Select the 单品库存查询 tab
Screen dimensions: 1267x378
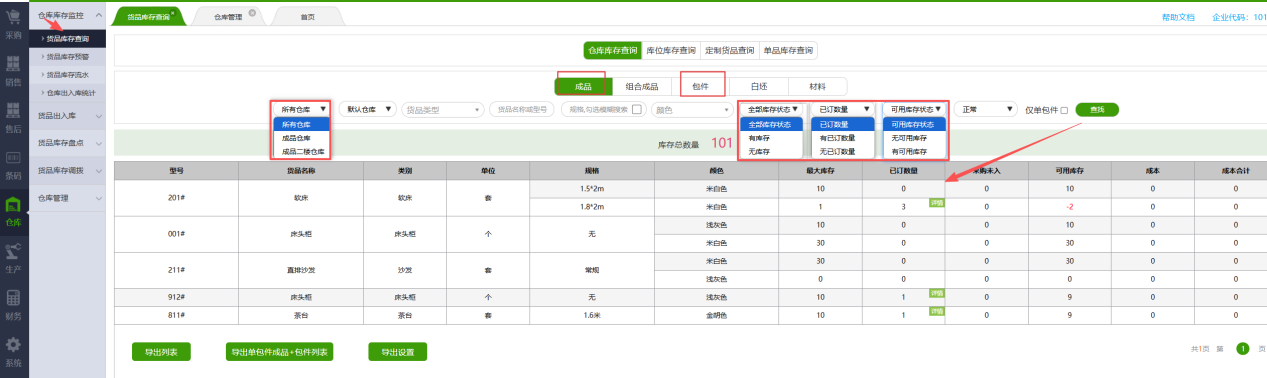[x=787, y=50]
